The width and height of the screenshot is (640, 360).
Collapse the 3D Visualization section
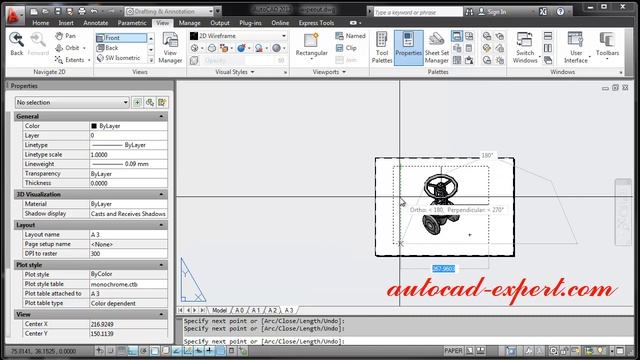(x=161, y=194)
